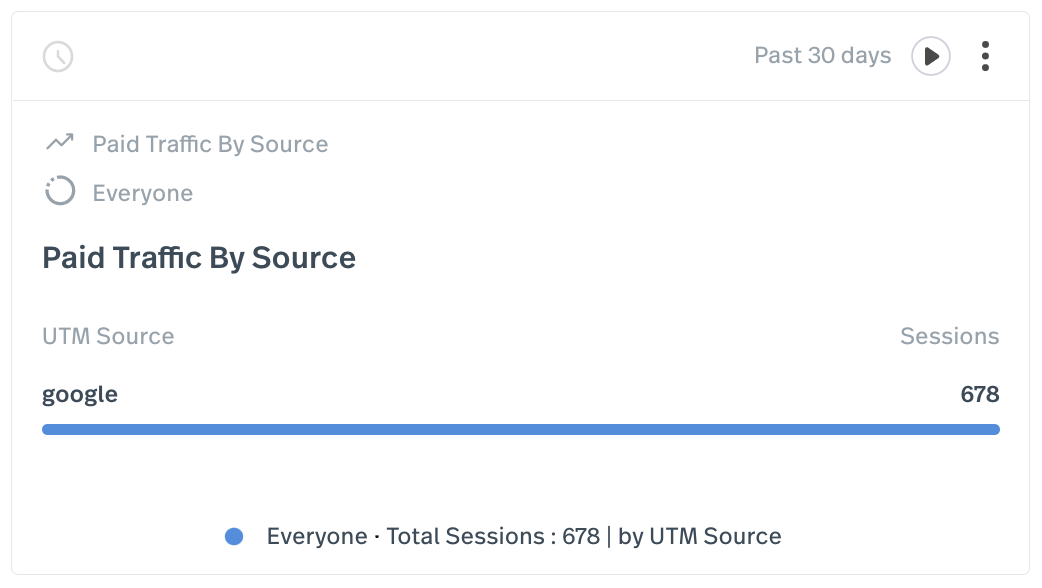Select the google source row label
Image resolution: width=1042 pixels, height=588 pixels.
(x=80, y=394)
